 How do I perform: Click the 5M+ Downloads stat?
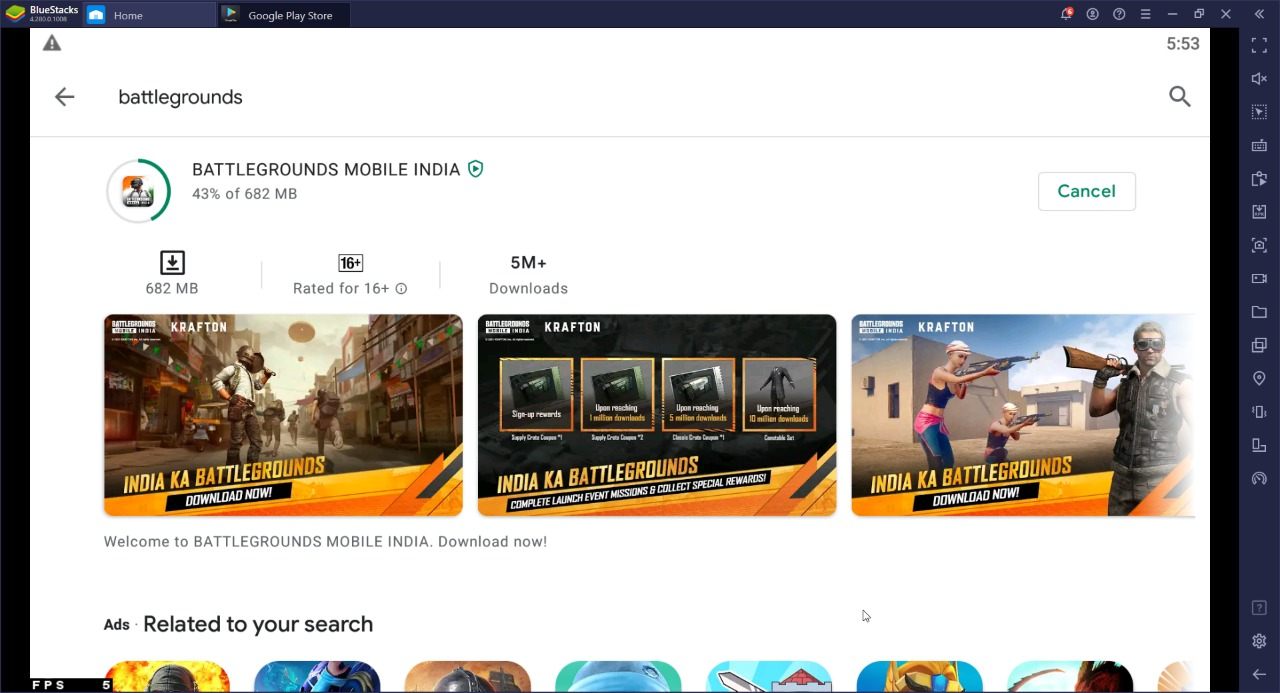pyautogui.click(x=528, y=275)
